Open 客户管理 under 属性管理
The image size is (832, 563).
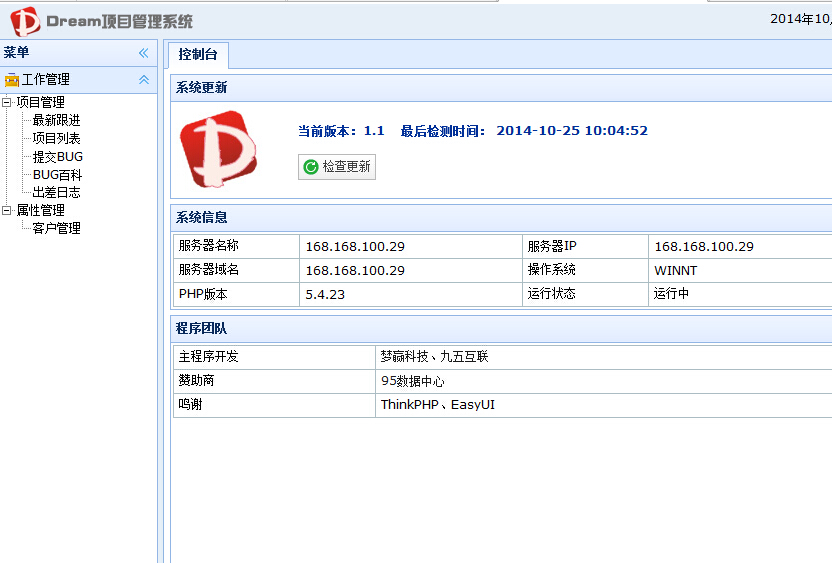[x=56, y=228]
